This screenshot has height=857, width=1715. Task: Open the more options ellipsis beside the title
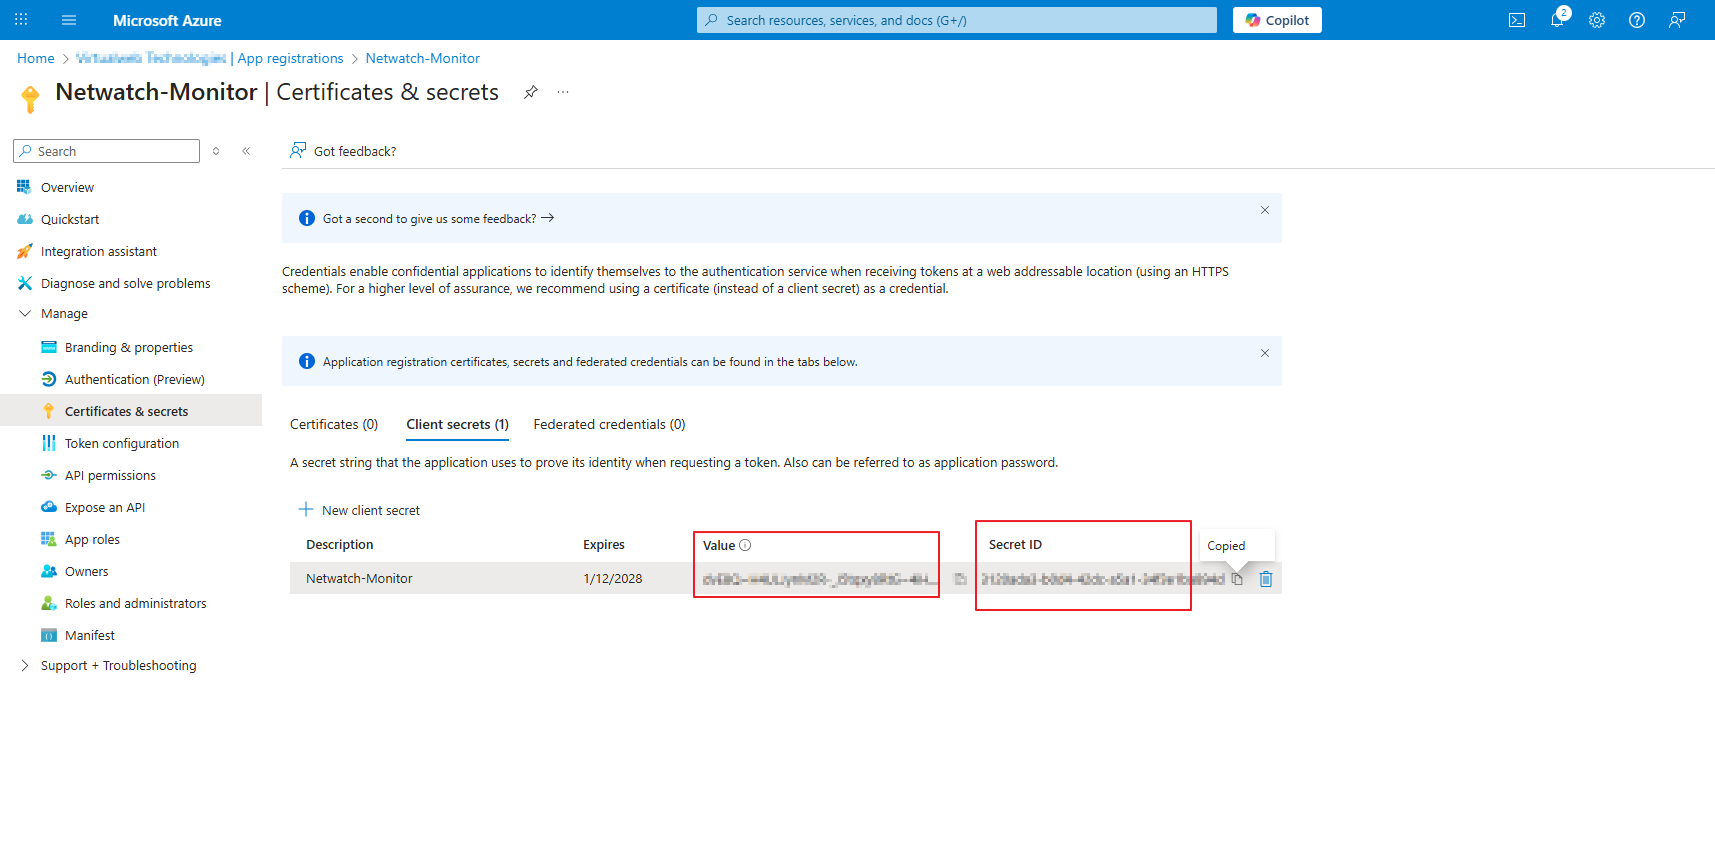563,92
